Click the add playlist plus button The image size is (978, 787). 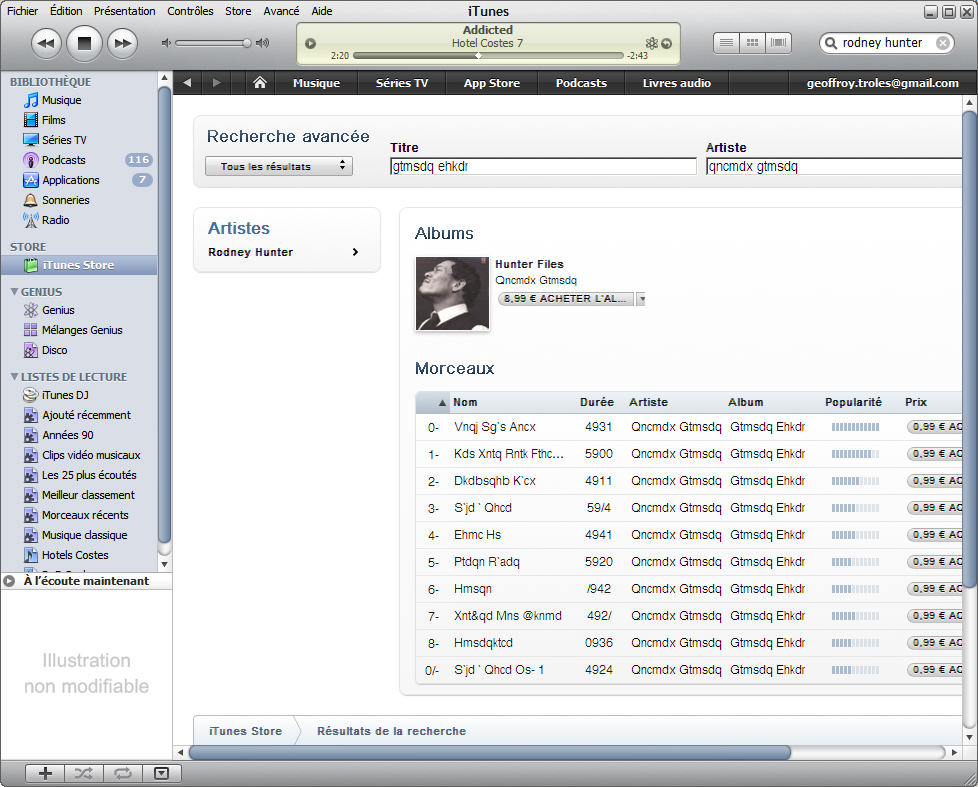[x=45, y=773]
